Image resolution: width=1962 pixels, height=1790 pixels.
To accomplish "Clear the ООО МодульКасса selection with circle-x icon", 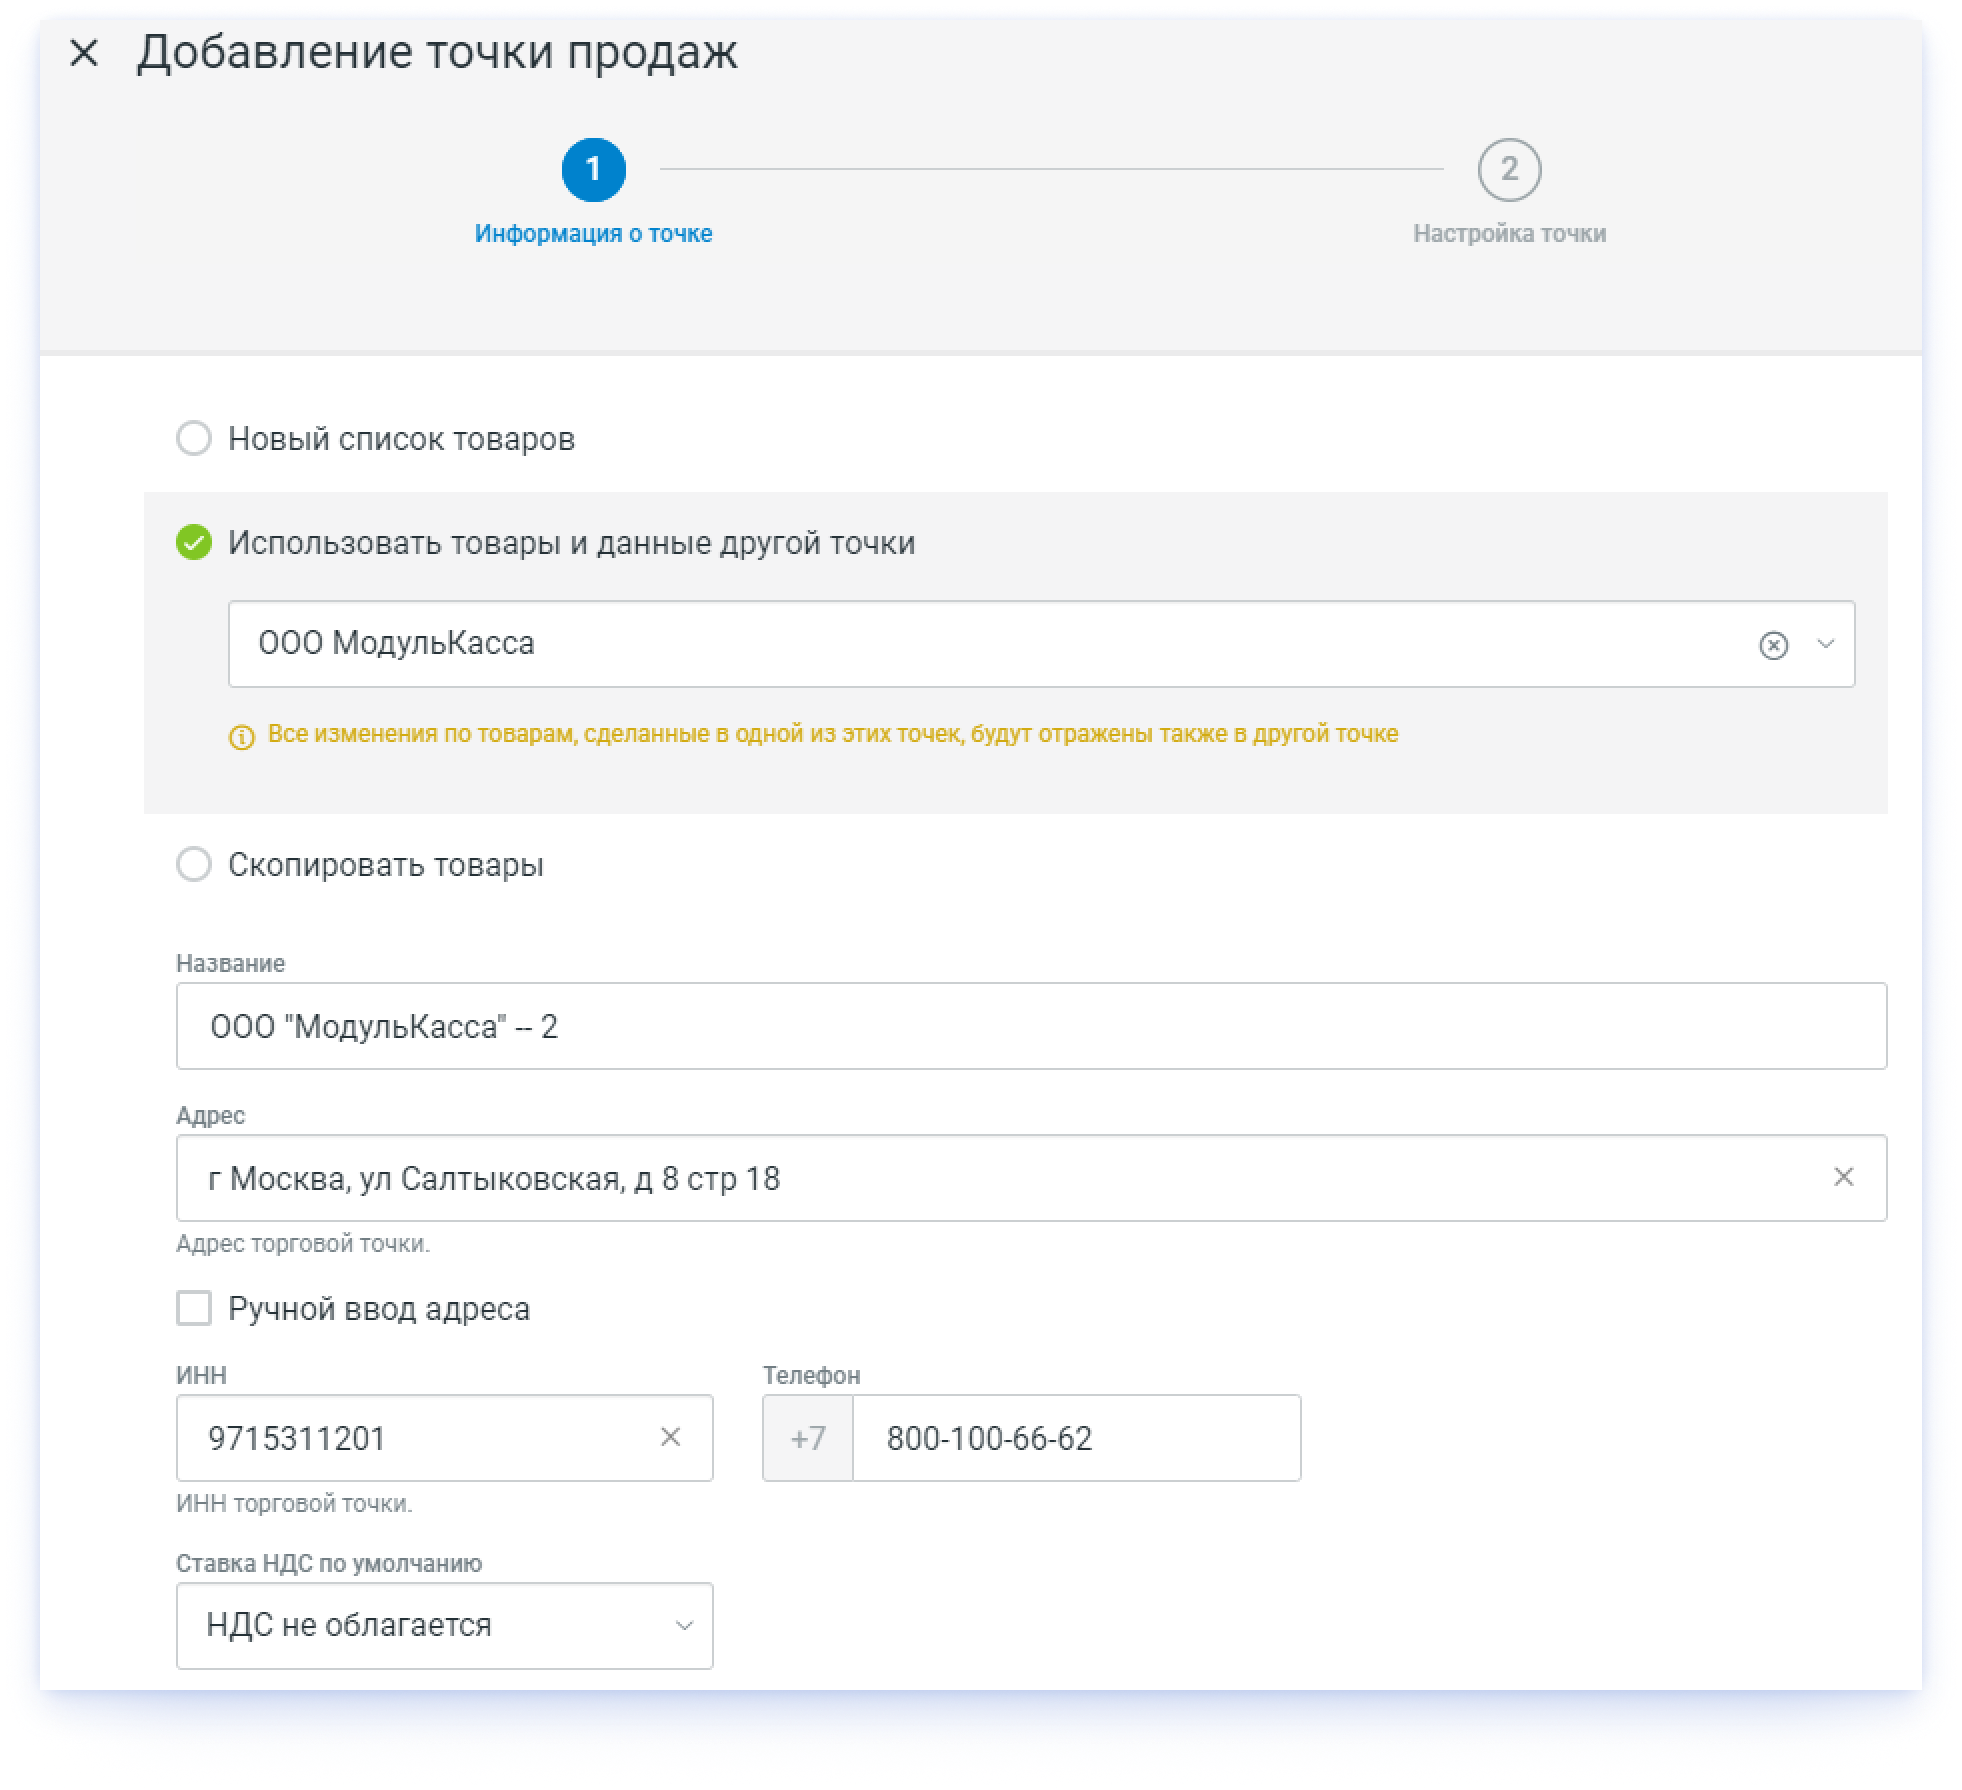I will tap(1773, 645).
